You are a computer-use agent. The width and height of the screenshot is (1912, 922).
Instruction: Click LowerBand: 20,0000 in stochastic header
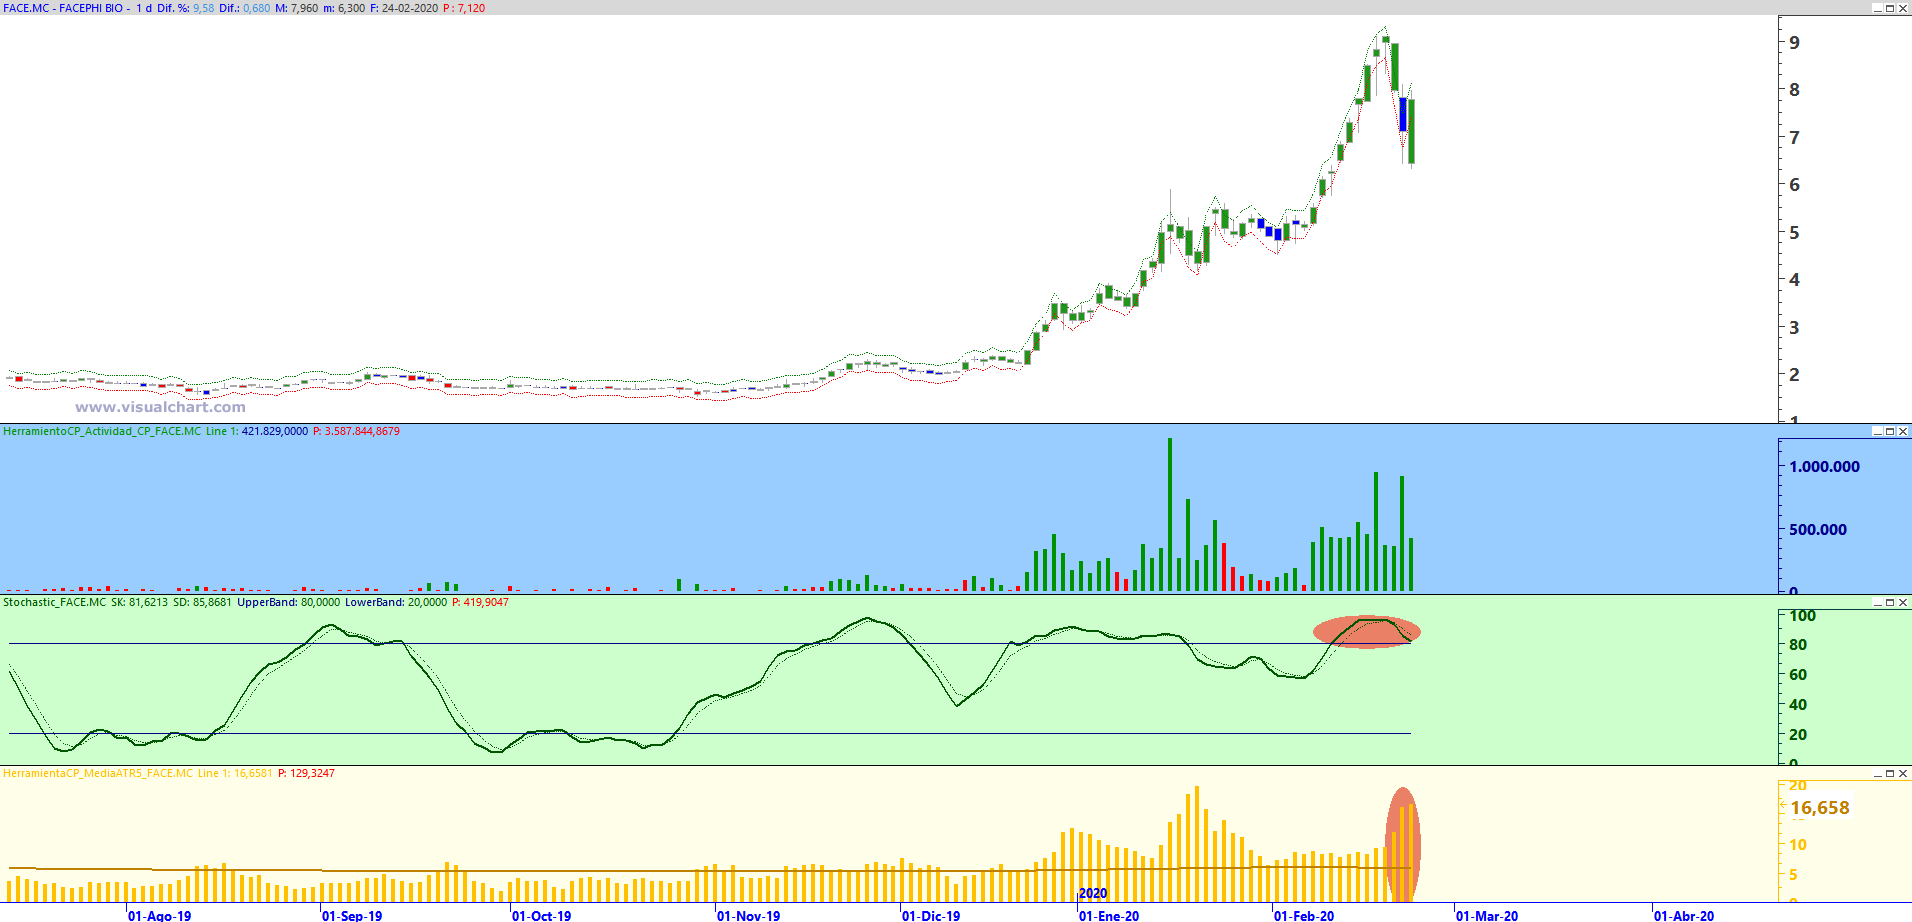pos(396,603)
